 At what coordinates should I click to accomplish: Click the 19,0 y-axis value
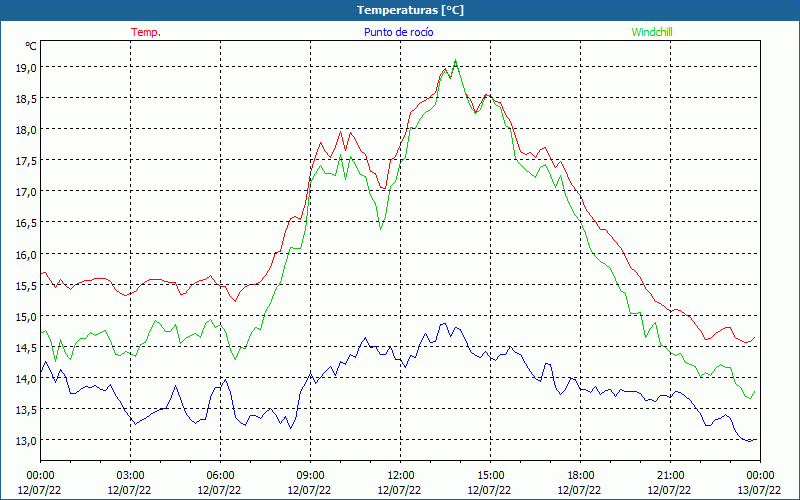(27, 67)
